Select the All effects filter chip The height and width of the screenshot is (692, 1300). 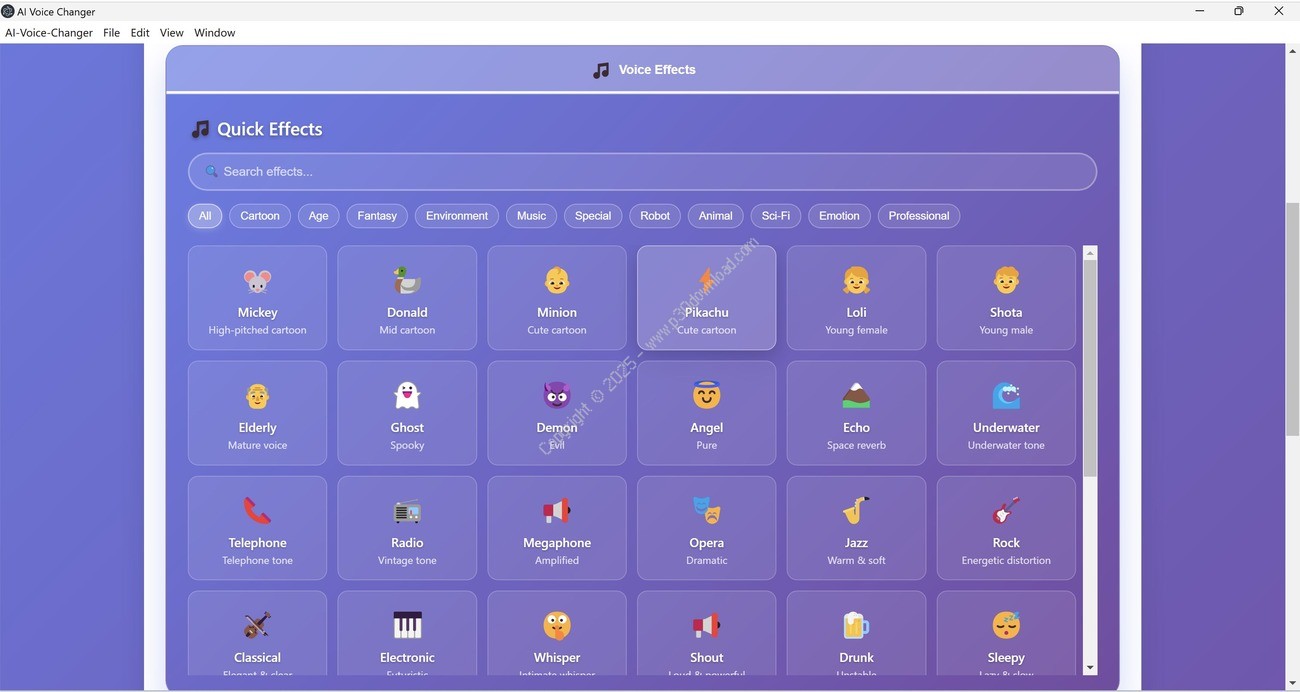pyautogui.click(x=205, y=216)
